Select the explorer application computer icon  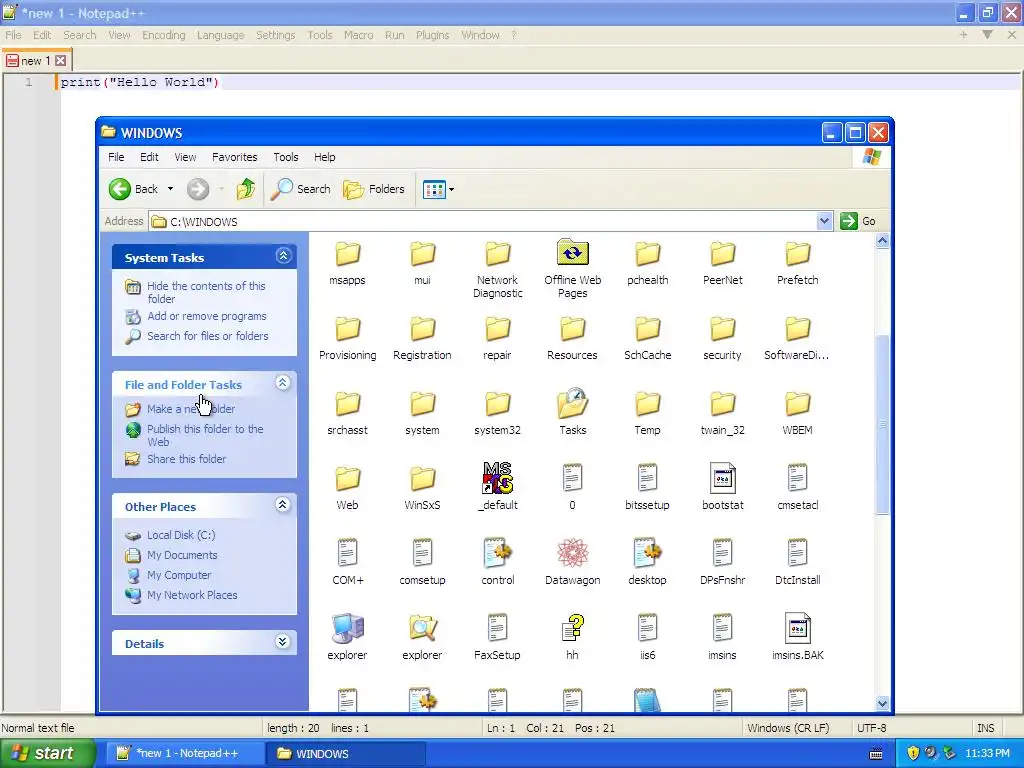347,629
